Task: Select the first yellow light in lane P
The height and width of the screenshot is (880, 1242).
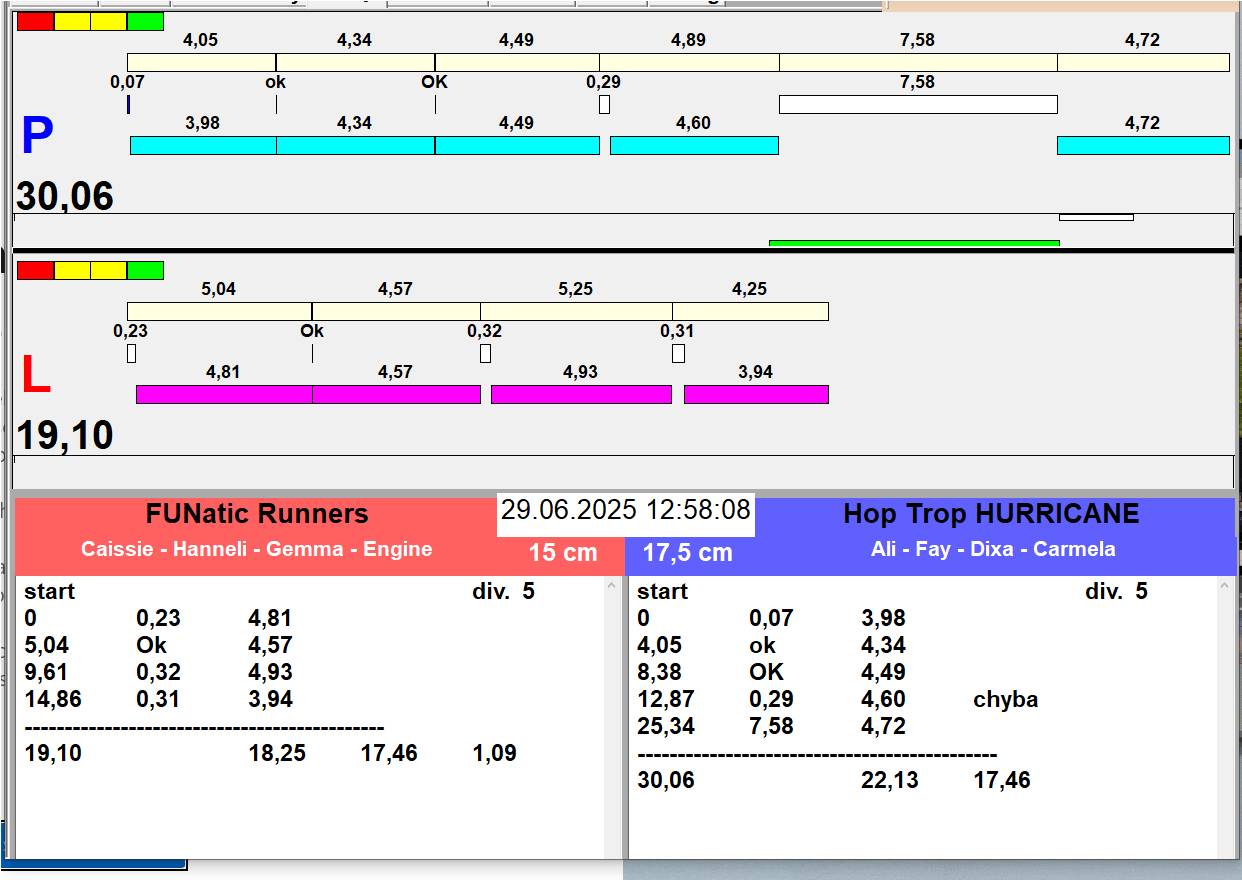Action: pyautogui.click(x=72, y=21)
